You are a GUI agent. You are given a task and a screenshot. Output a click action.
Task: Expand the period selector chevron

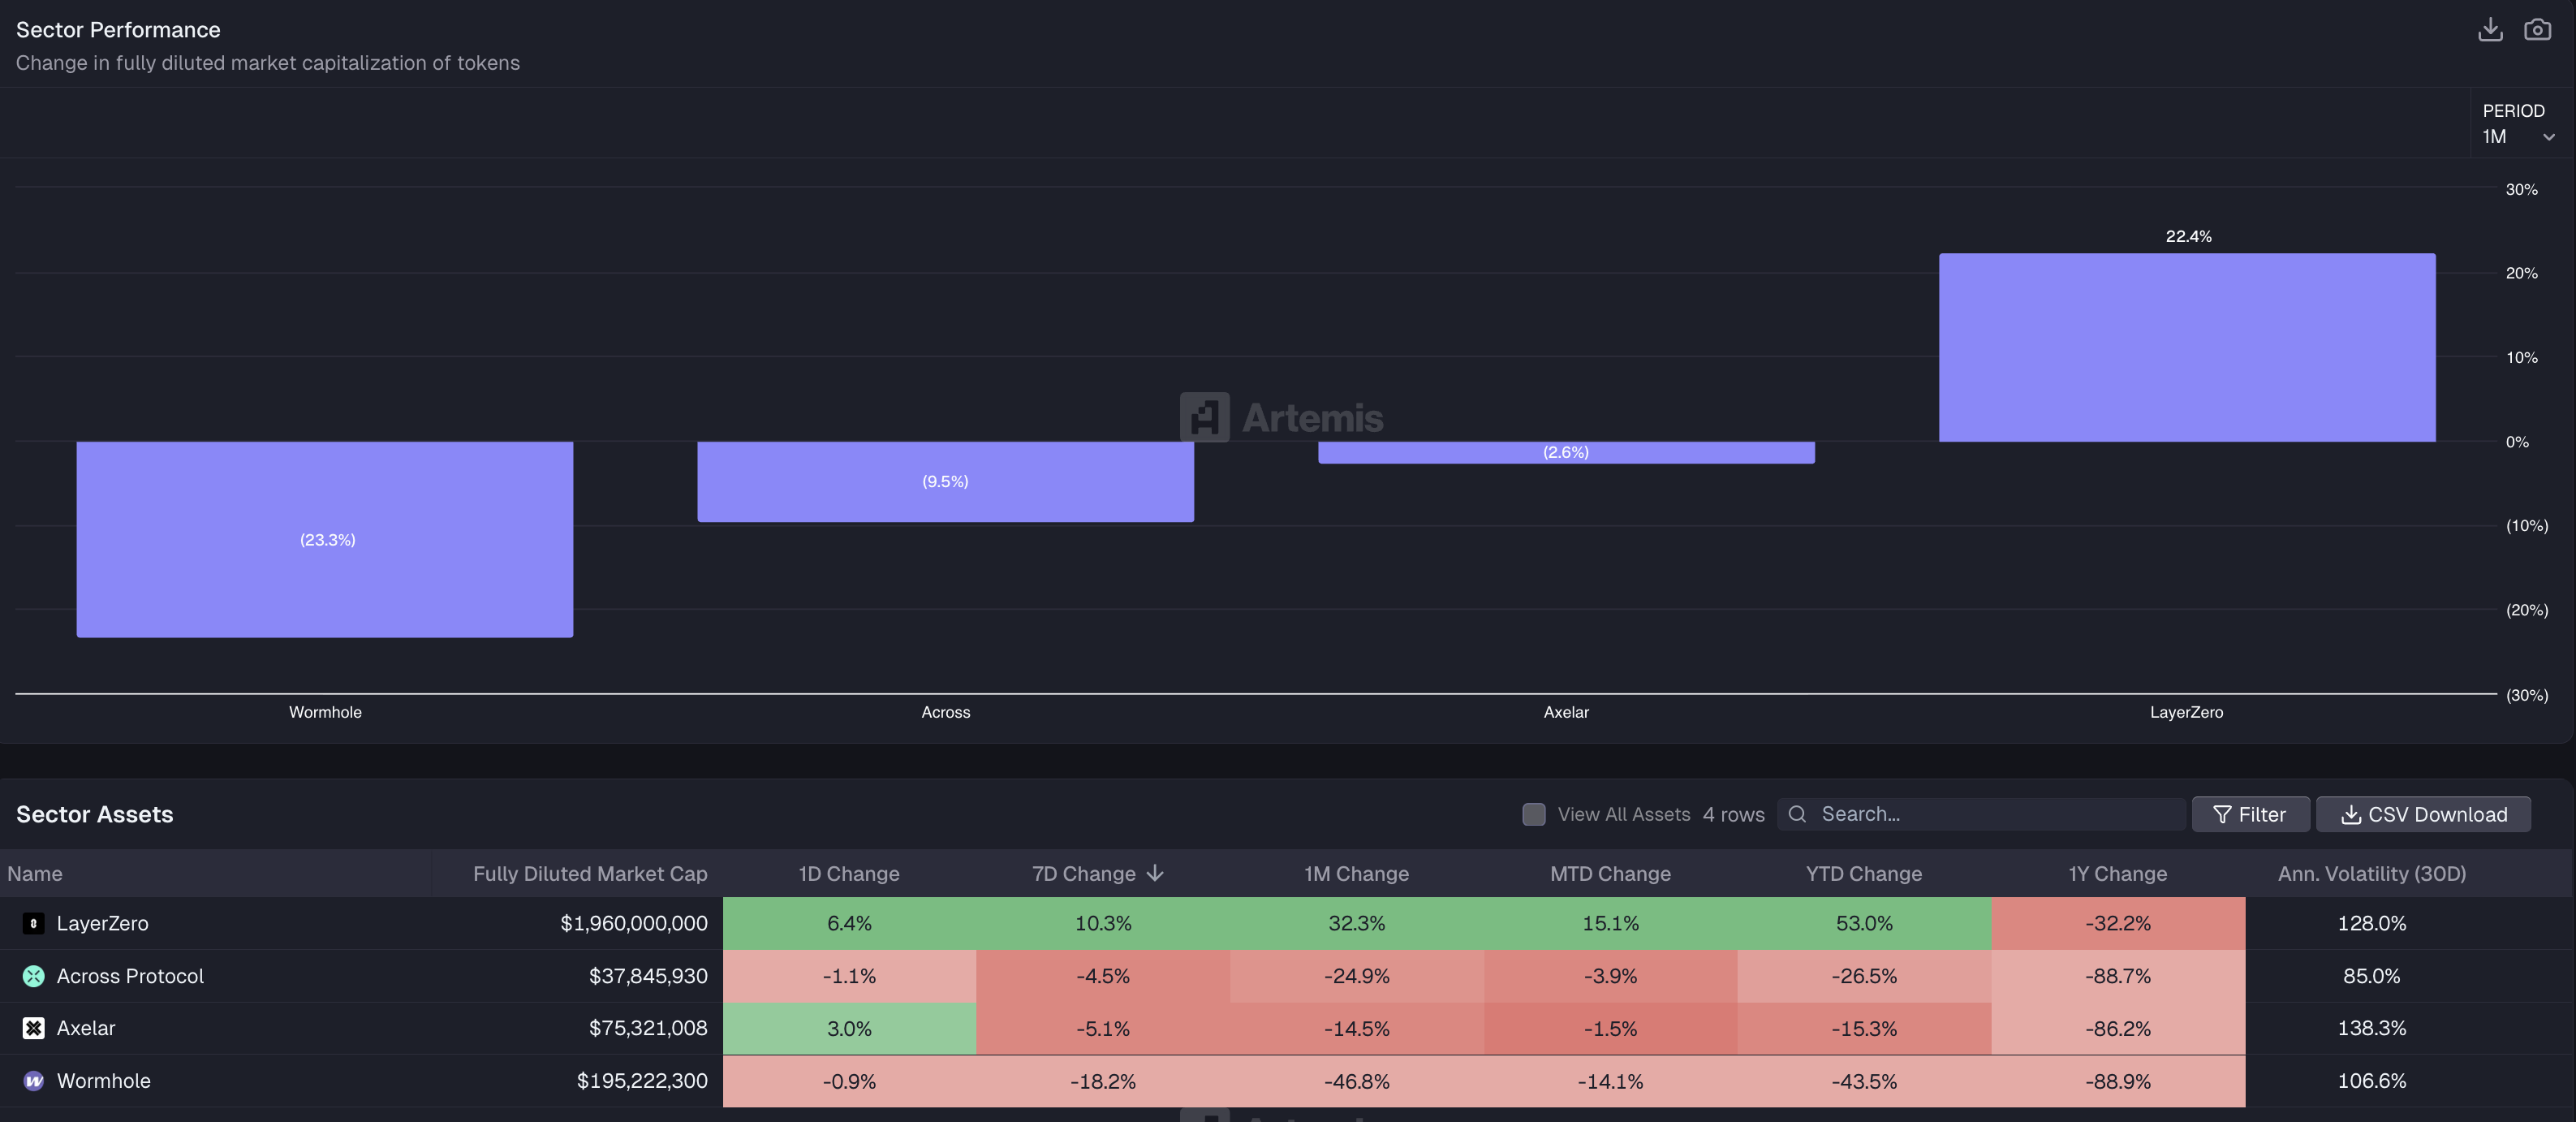[x=2549, y=137]
